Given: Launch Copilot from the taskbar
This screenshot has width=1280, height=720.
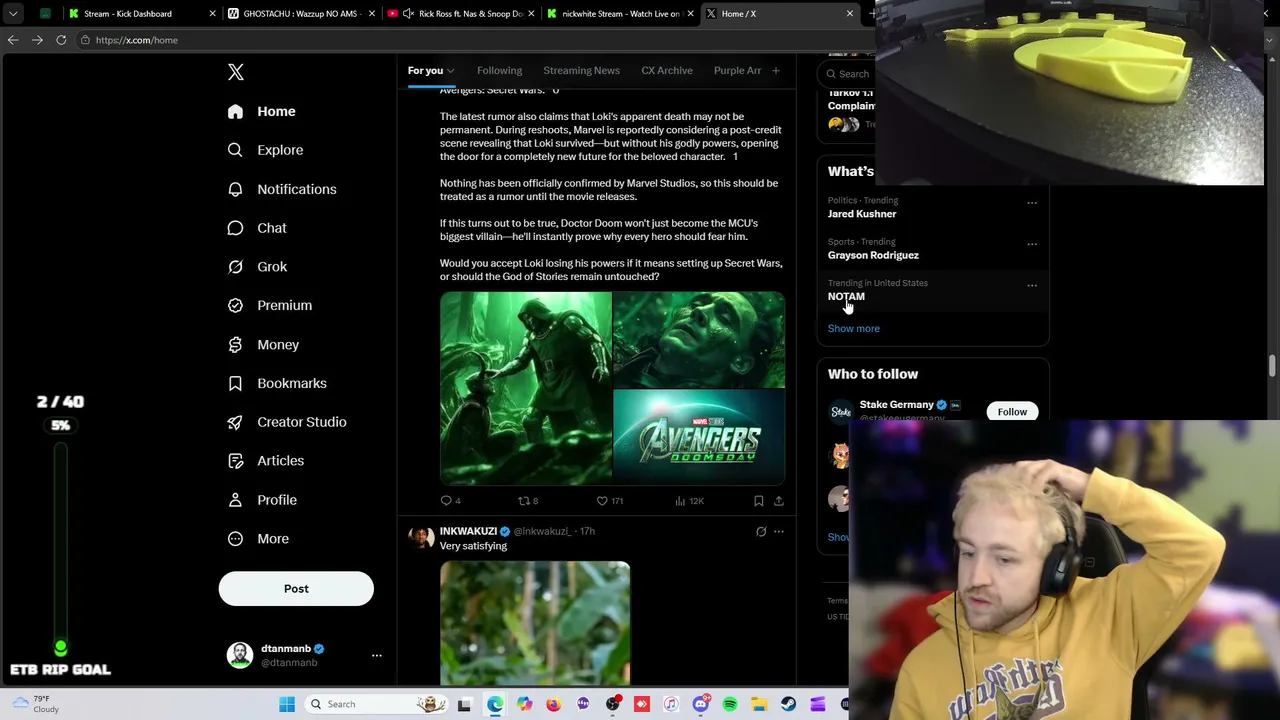Looking at the screenshot, I should [524, 704].
